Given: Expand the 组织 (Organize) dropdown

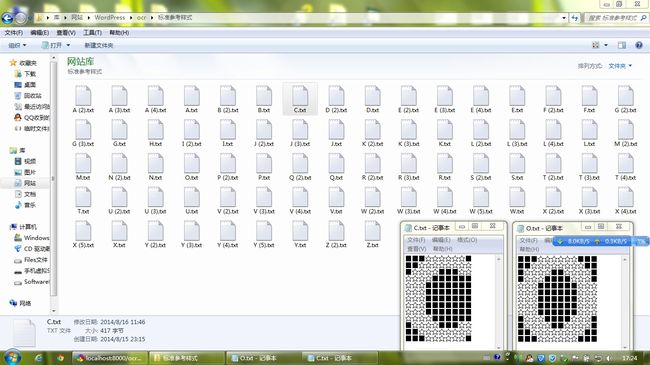Looking at the screenshot, I should (x=17, y=45).
